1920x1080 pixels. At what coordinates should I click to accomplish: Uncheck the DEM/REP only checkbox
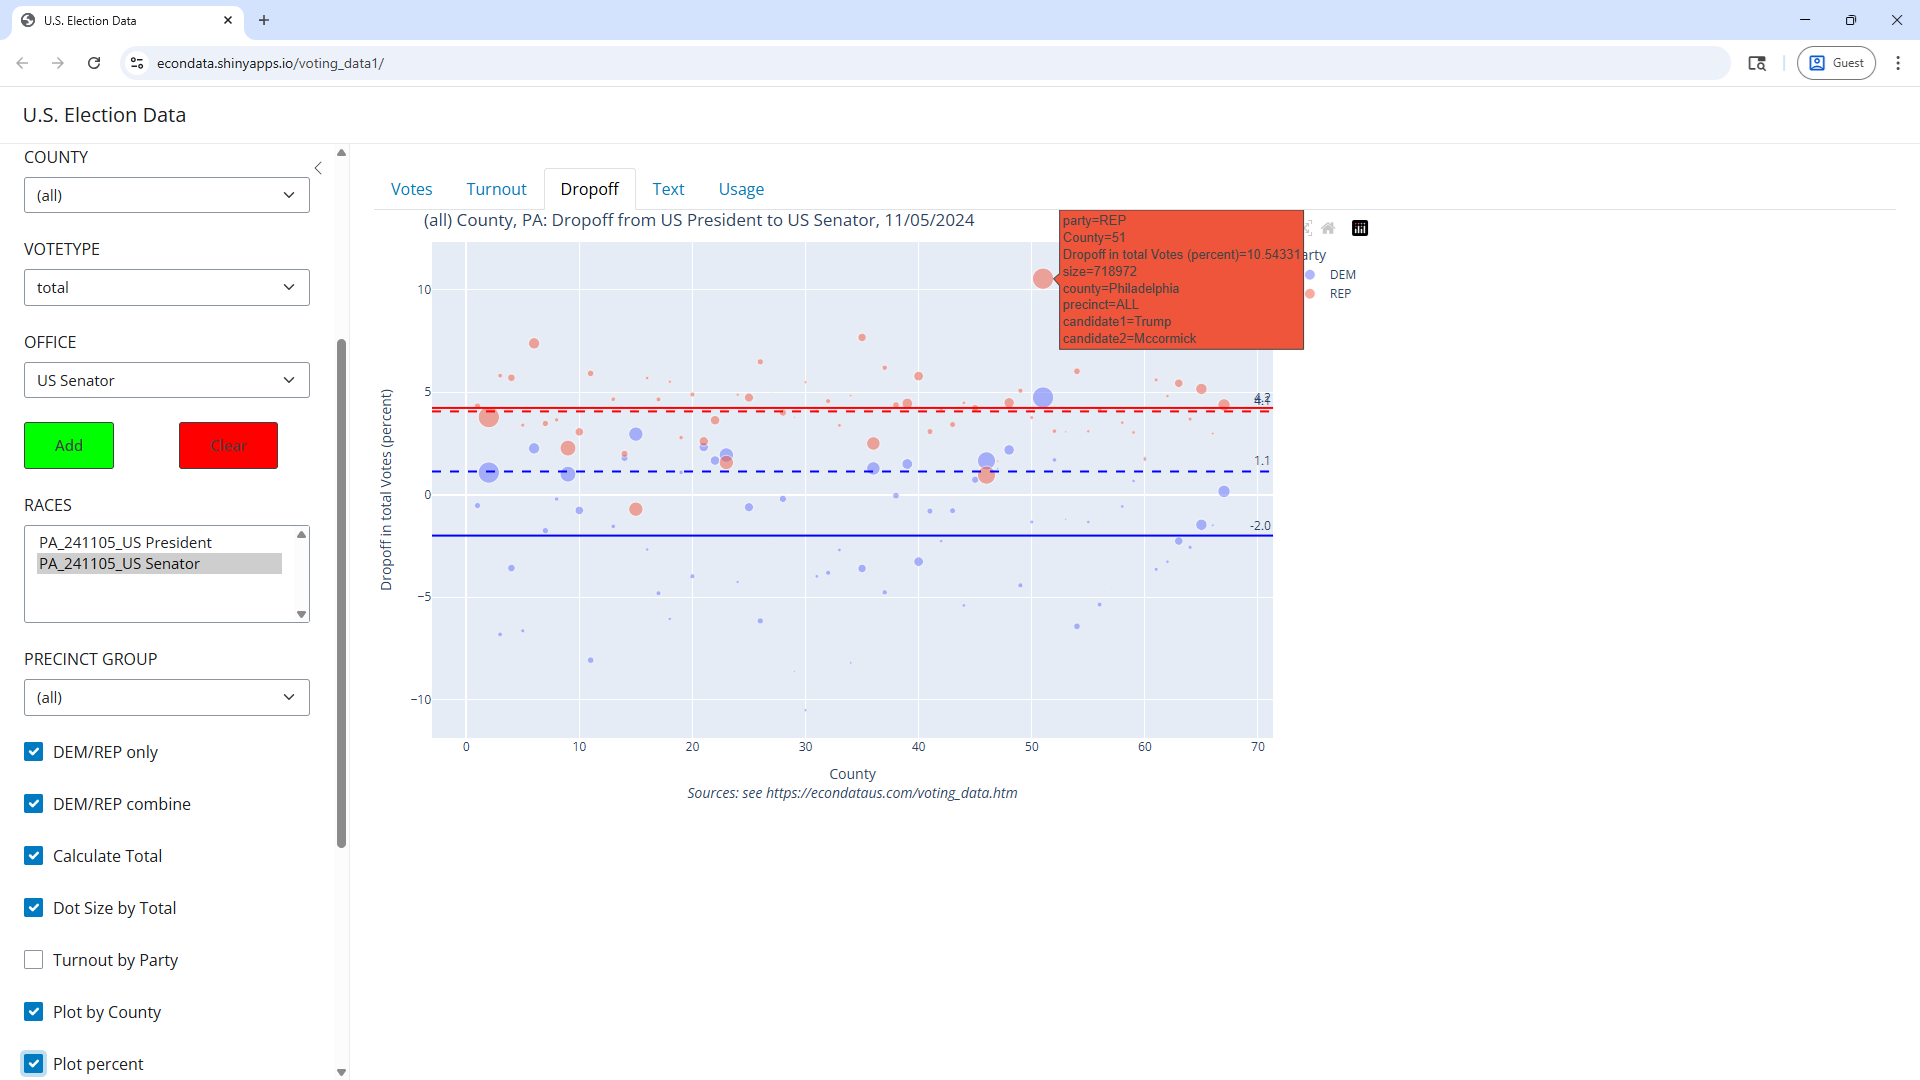pyautogui.click(x=34, y=752)
